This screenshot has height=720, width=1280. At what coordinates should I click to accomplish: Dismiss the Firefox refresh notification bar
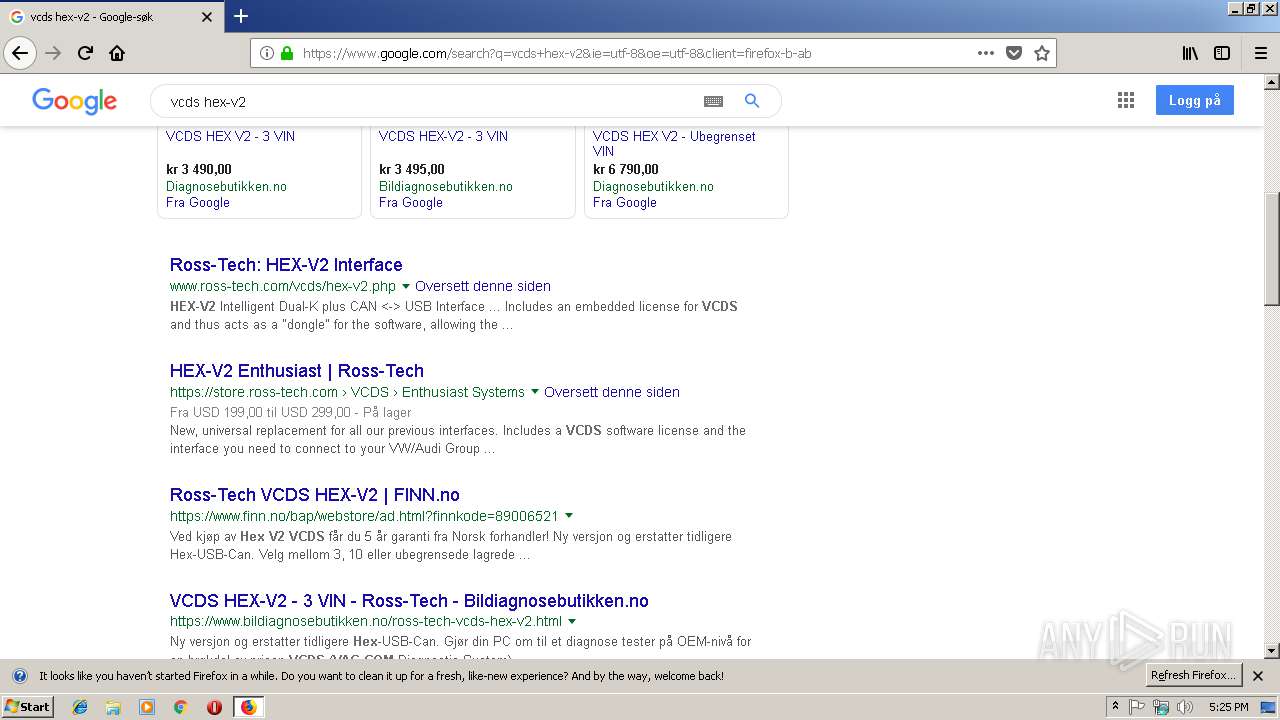point(1258,676)
